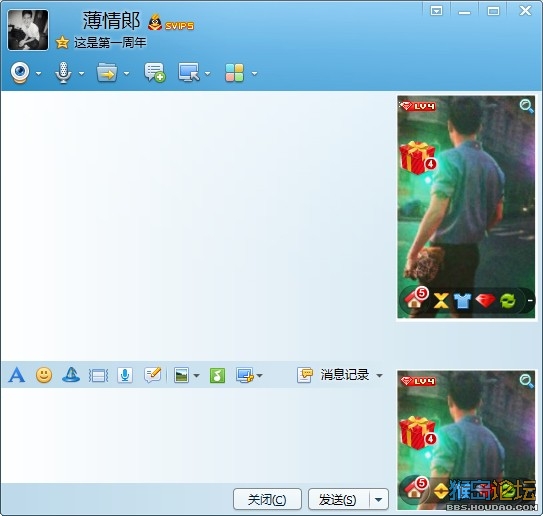
Task: Click the yellow star icon beside signature
Action: pos(62,43)
